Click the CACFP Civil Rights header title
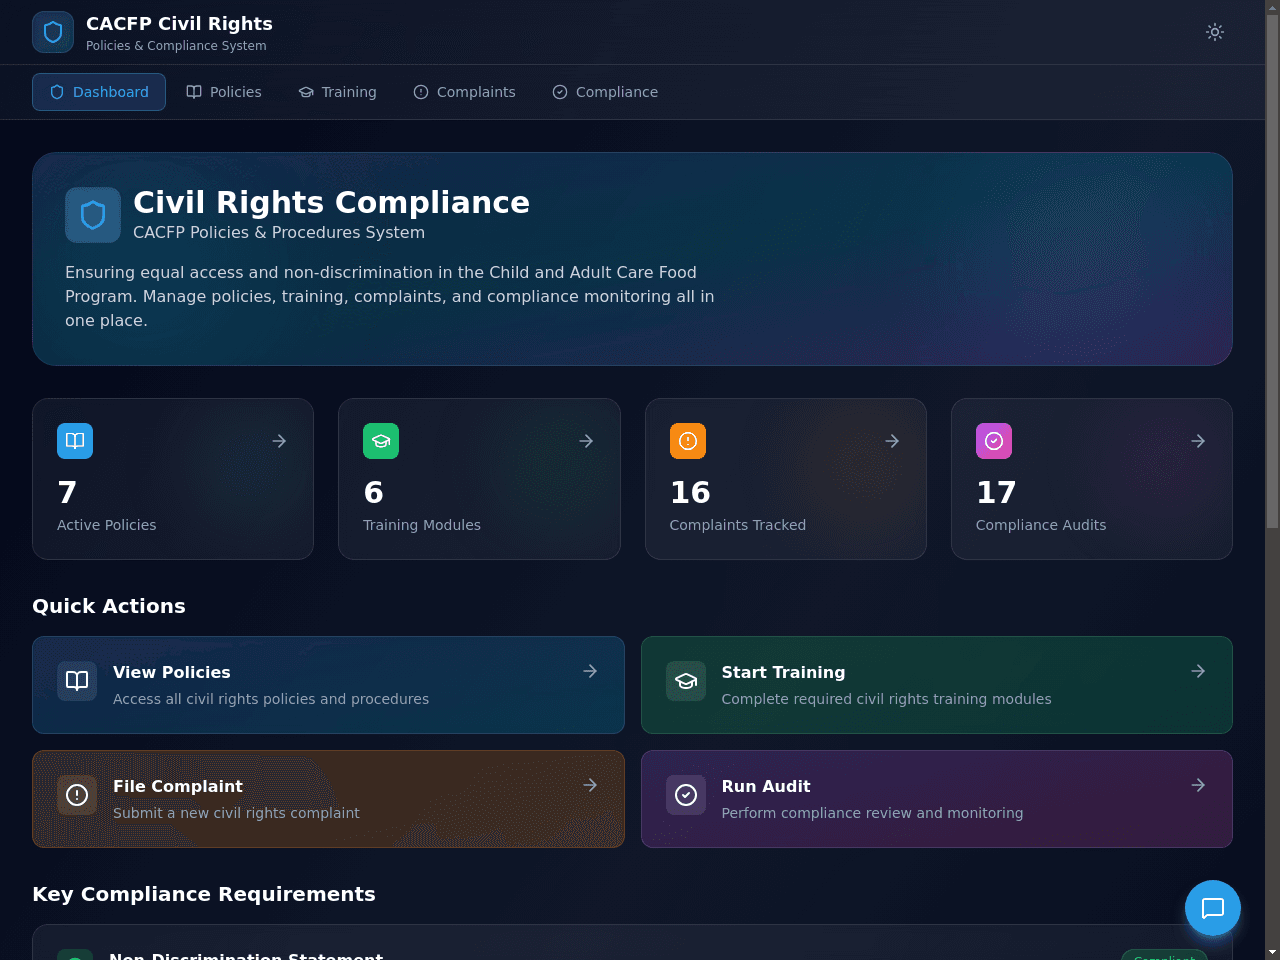 point(179,24)
